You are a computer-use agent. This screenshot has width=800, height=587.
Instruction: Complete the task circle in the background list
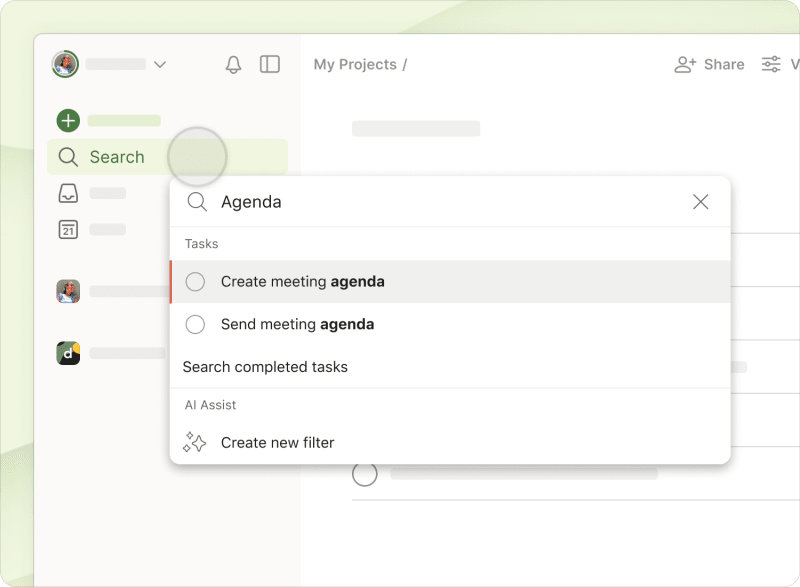(365, 474)
